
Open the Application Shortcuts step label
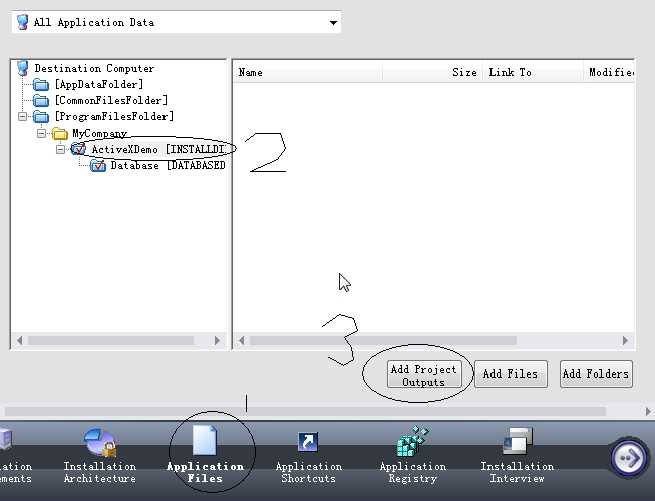tap(308, 472)
